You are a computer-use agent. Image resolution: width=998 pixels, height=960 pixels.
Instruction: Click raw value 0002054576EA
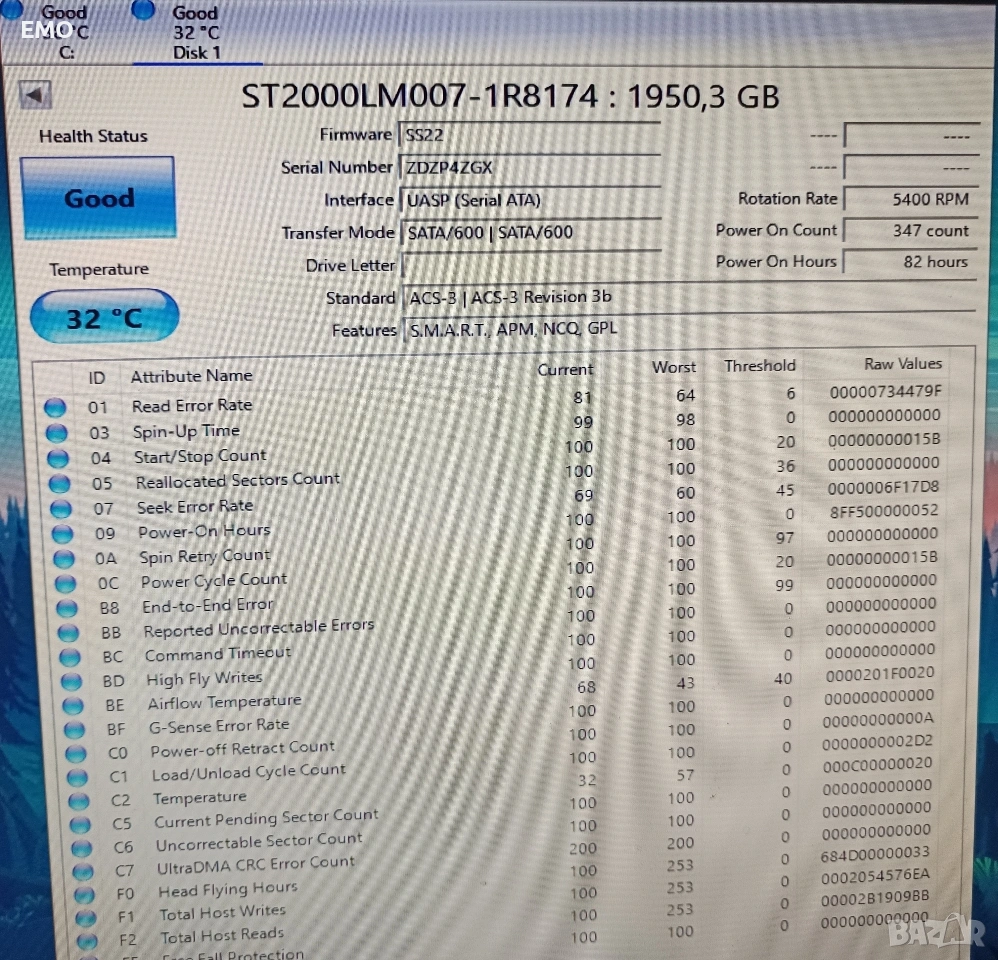(875, 877)
